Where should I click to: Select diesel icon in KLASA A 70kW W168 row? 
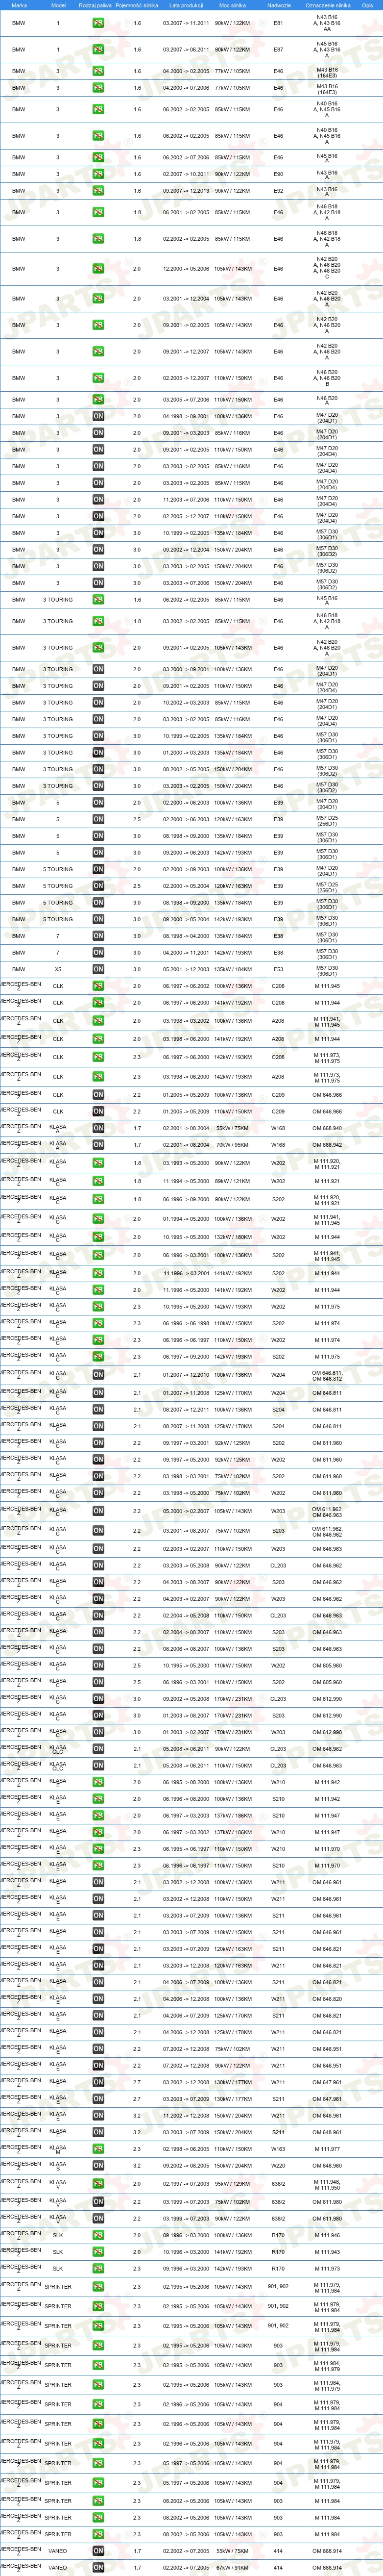pyautogui.click(x=98, y=1145)
